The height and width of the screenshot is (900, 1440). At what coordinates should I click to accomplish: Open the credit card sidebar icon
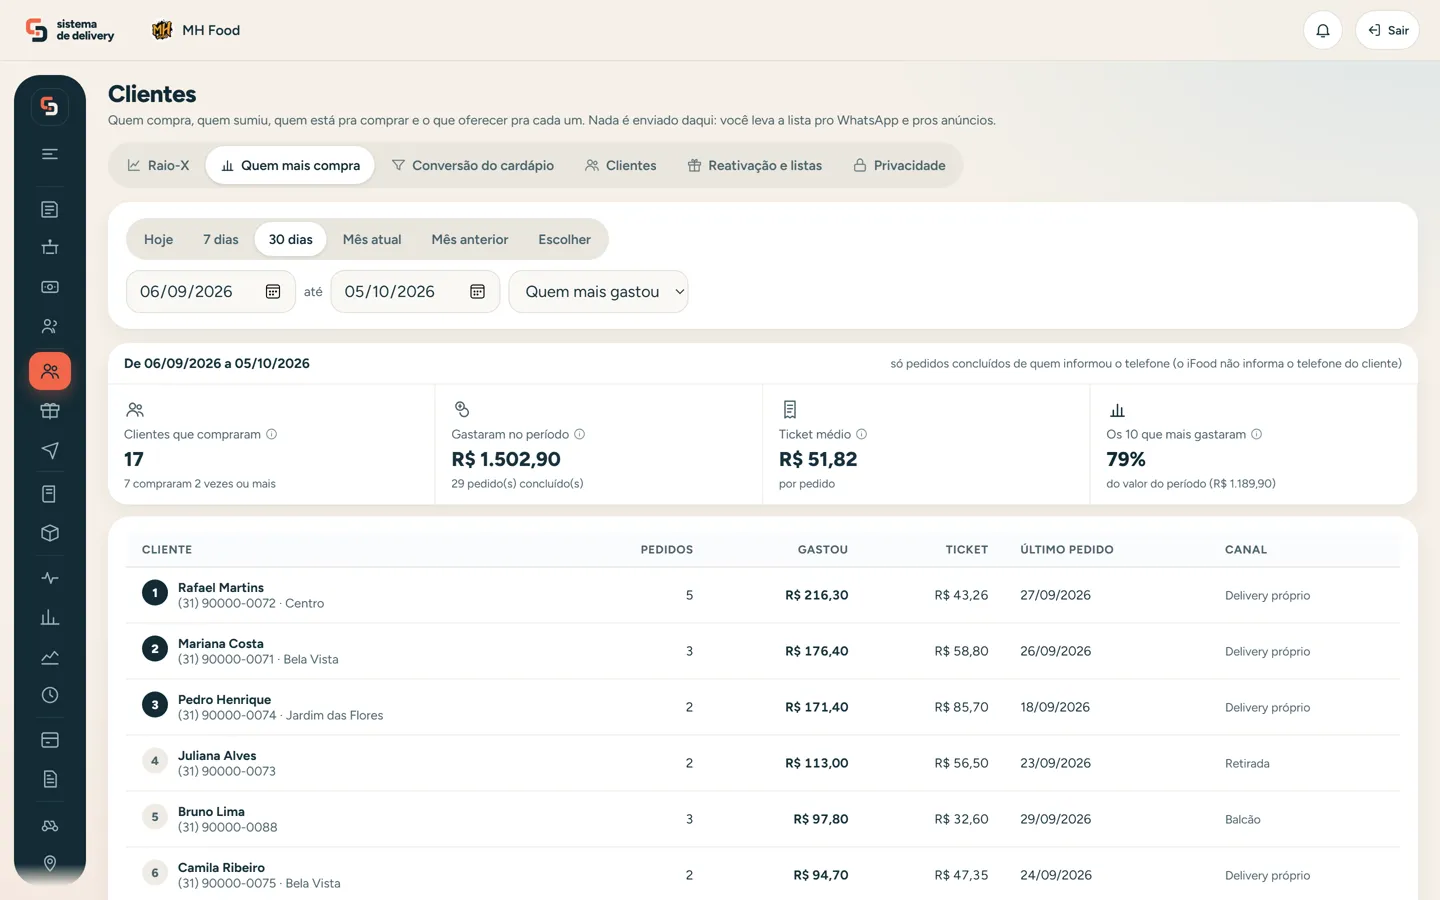(x=50, y=740)
